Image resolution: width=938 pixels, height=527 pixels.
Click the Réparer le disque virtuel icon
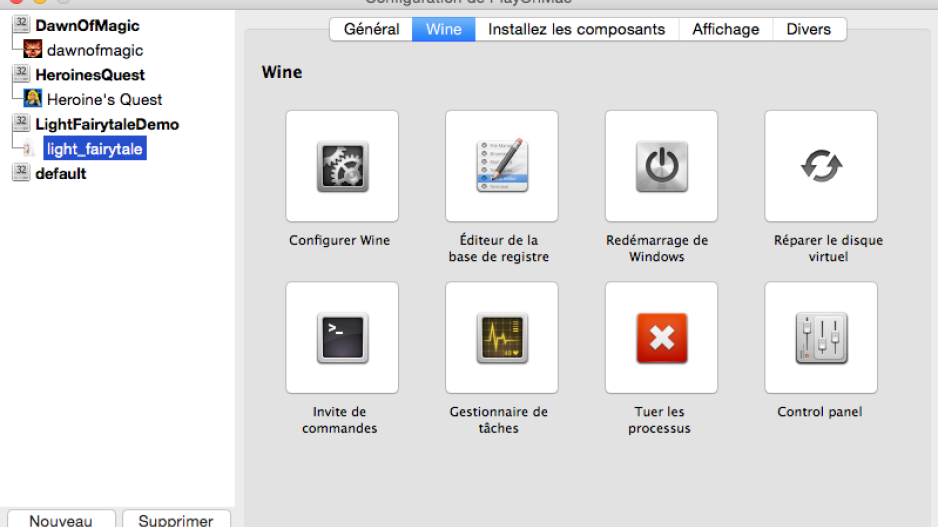(821, 166)
